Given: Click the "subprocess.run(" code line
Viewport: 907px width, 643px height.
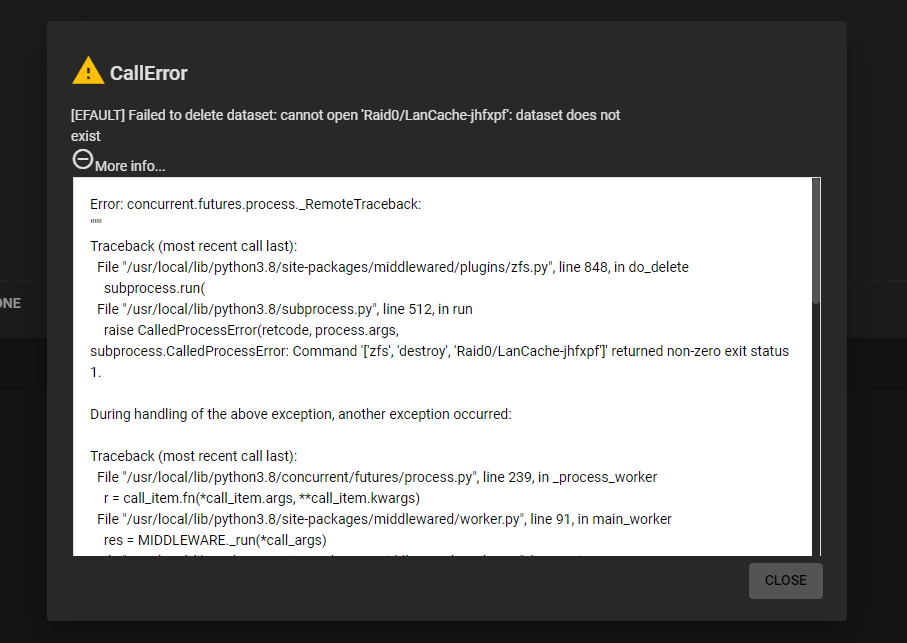Looking at the screenshot, I should pyautogui.click(x=151, y=288).
